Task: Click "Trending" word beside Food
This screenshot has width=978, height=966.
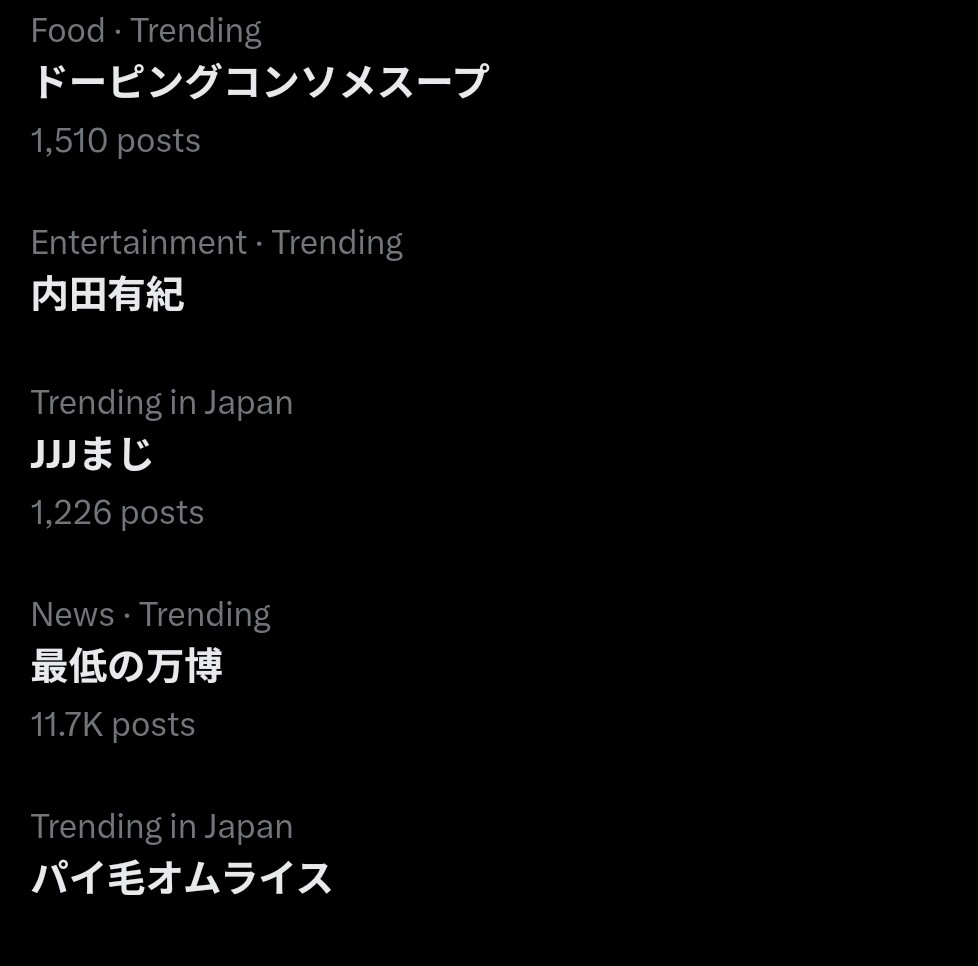Action: tap(196, 32)
